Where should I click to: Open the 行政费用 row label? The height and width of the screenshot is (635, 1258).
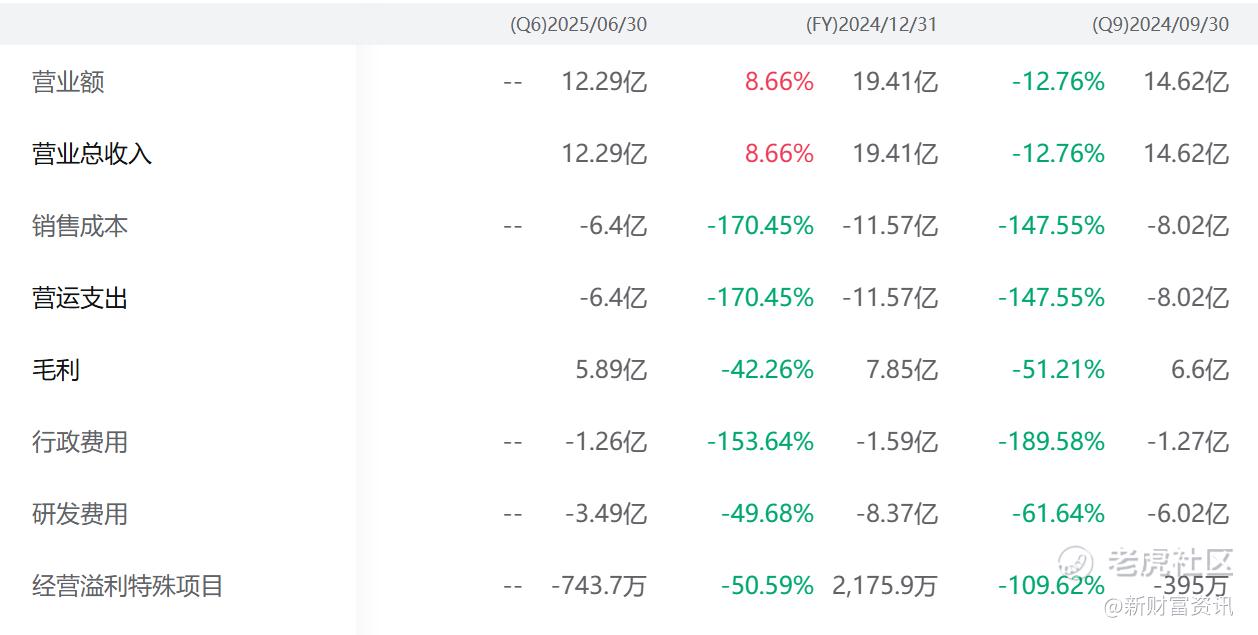click(x=80, y=442)
